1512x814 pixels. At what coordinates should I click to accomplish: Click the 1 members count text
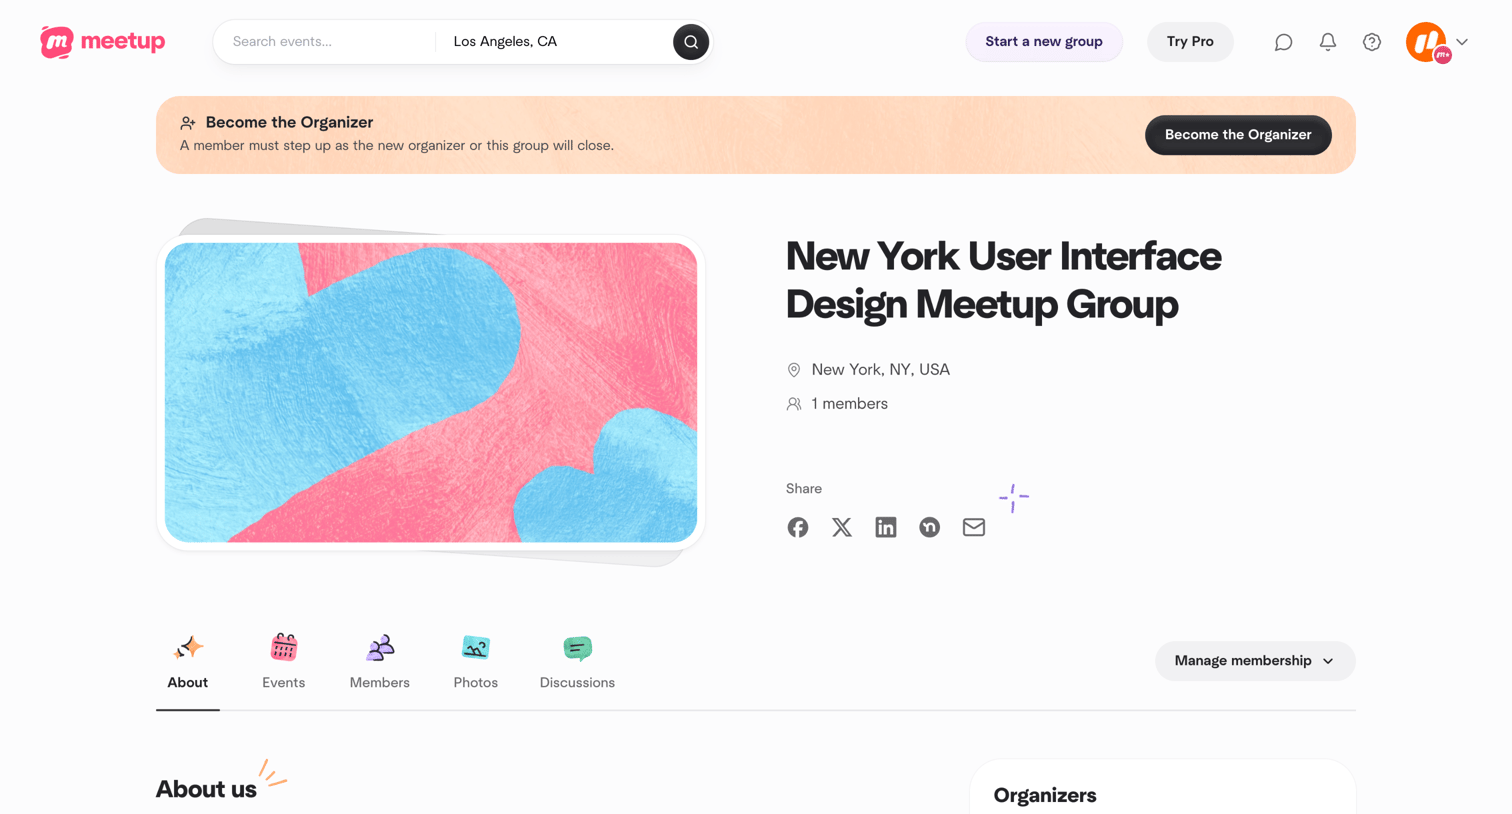click(x=850, y=404)
